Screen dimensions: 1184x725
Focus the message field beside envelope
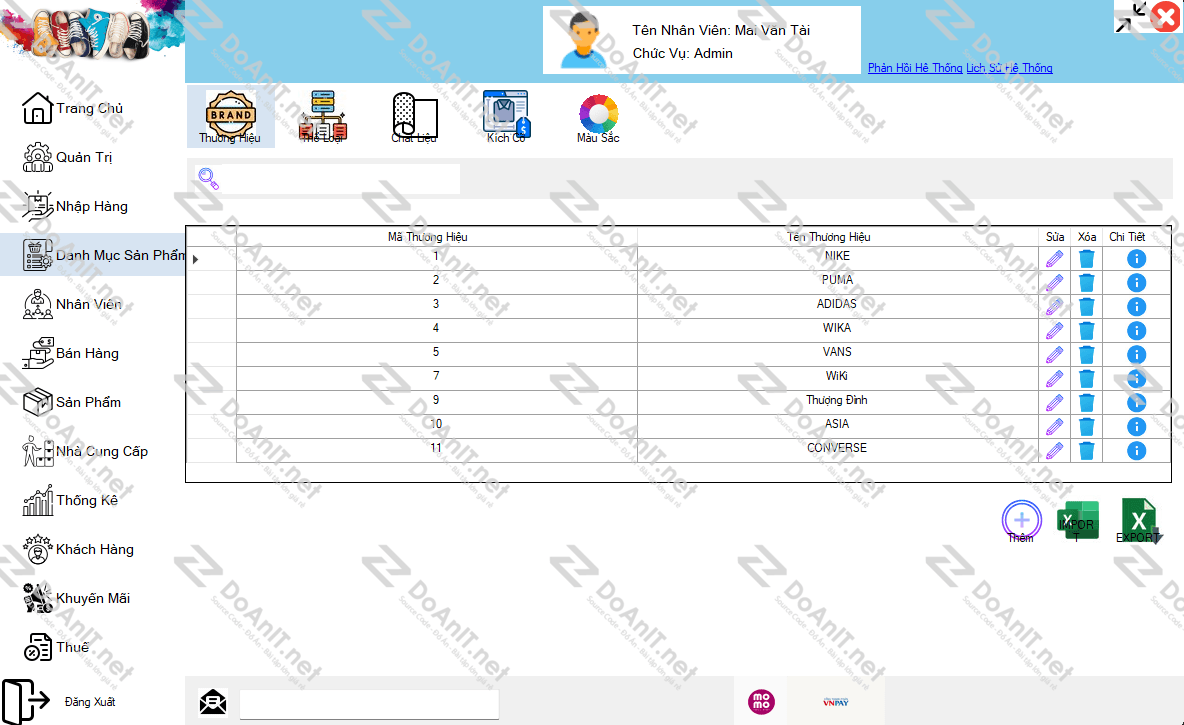click(x=369, y=704)
